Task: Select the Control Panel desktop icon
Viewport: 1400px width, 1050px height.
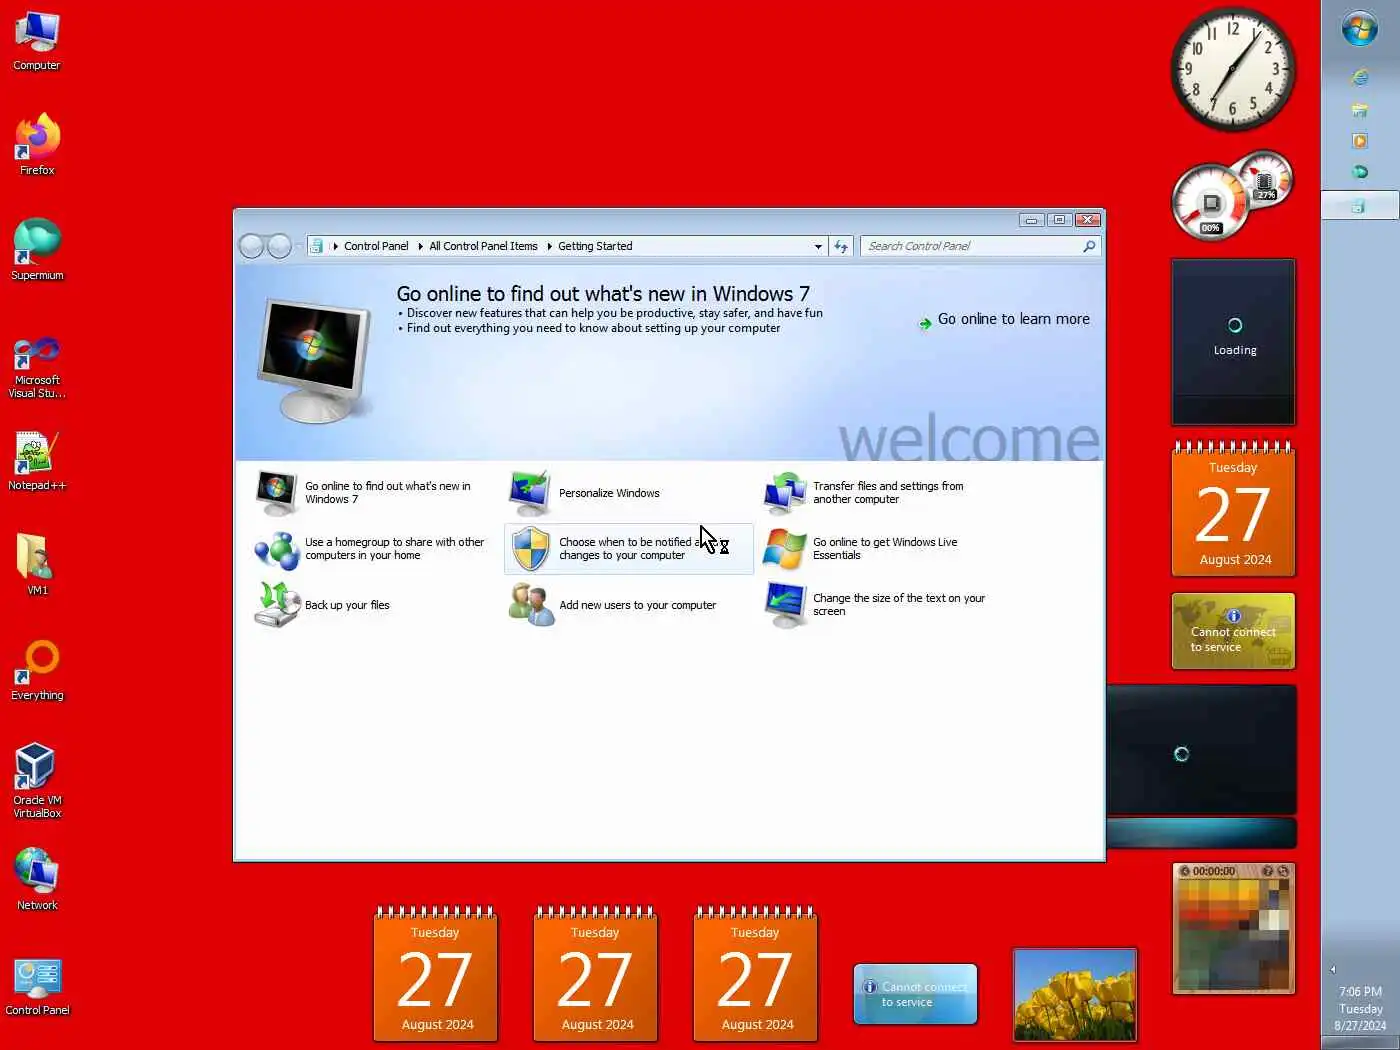Action: pos(37,987)
